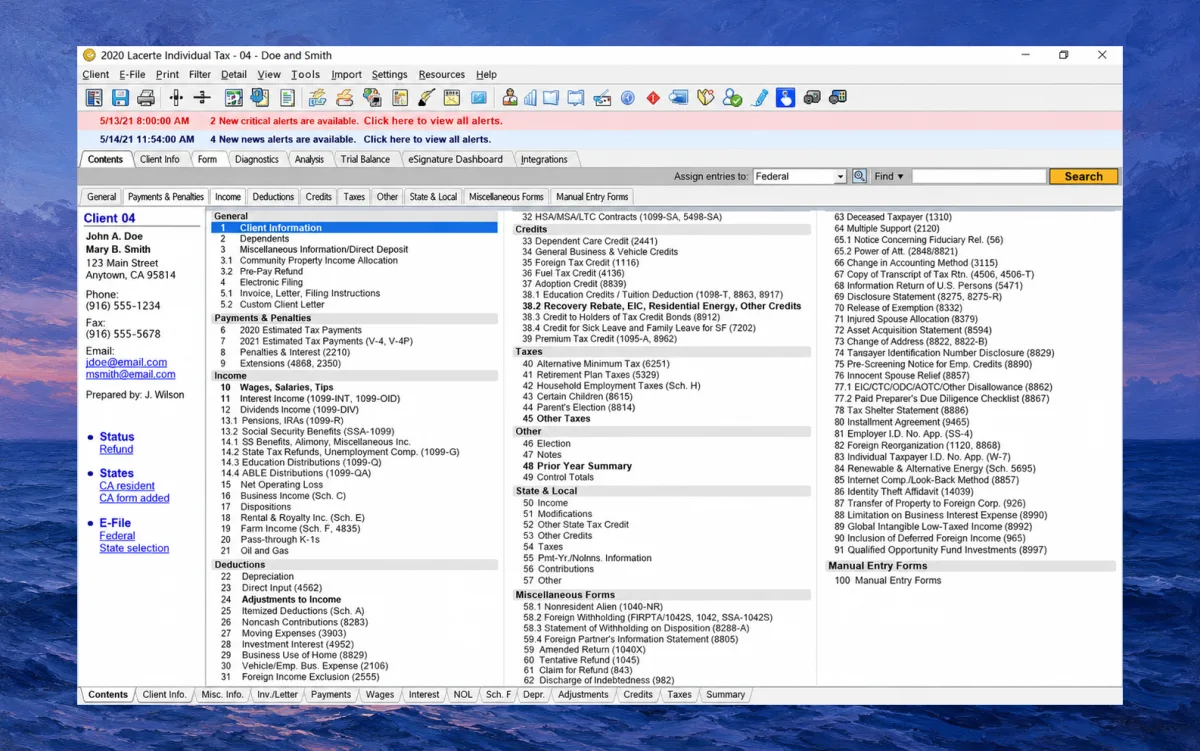Click the blue chat monitor icon
The height and width of the screenshot is (751, 1200).
tap(679, 97)
